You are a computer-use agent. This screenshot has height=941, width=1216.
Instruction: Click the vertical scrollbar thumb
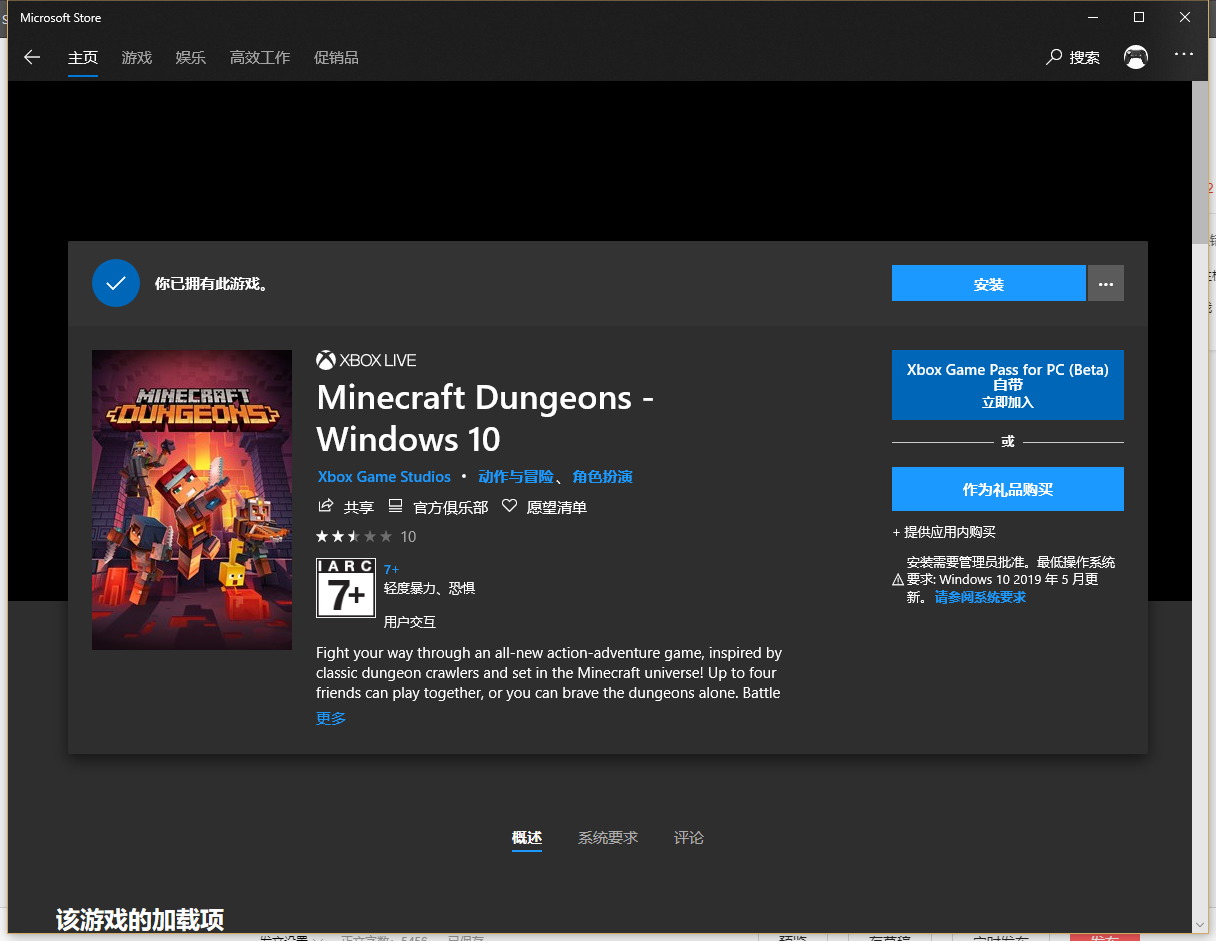1200,162
